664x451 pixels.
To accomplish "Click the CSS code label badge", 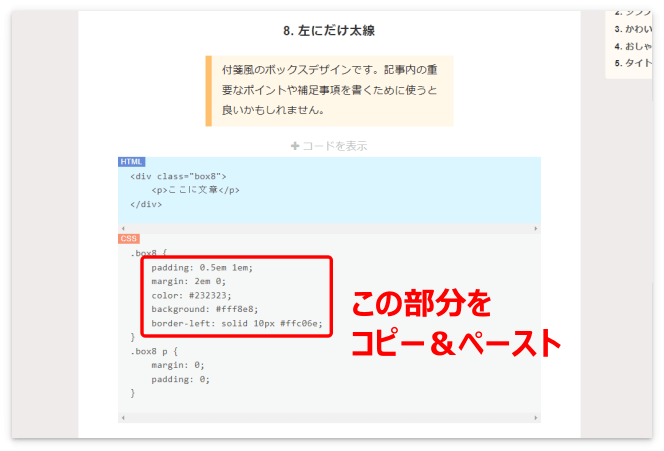I will [128, 239].
